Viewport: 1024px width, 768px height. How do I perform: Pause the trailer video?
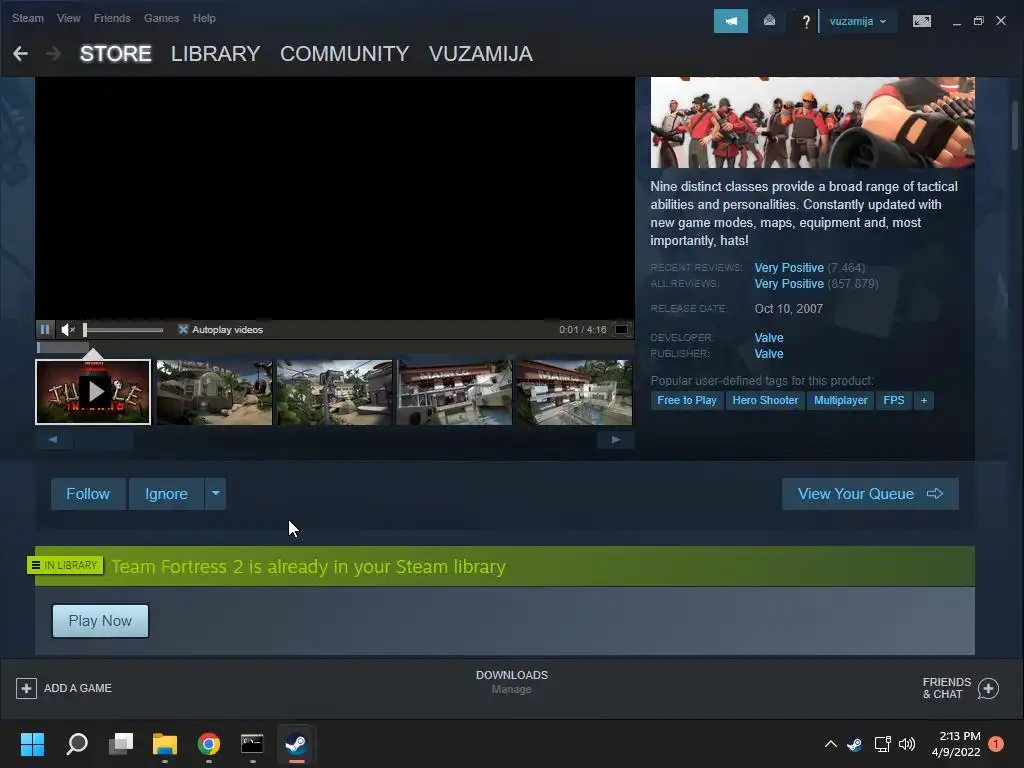45,329
